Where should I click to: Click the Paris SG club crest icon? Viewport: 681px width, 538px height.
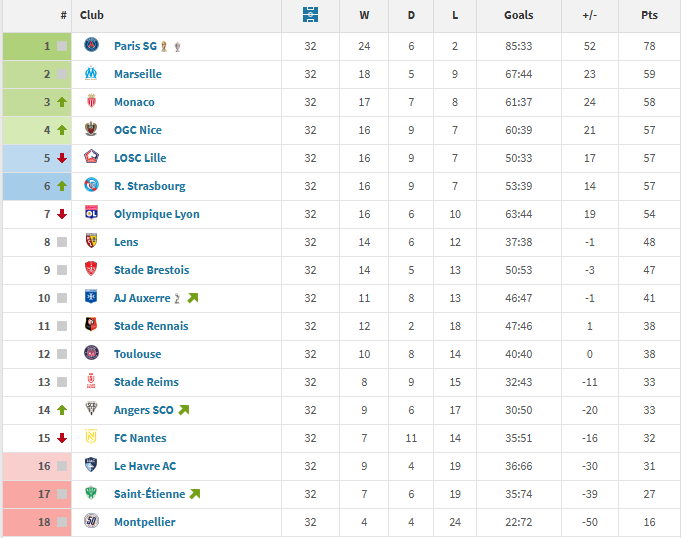click(92, 46)
